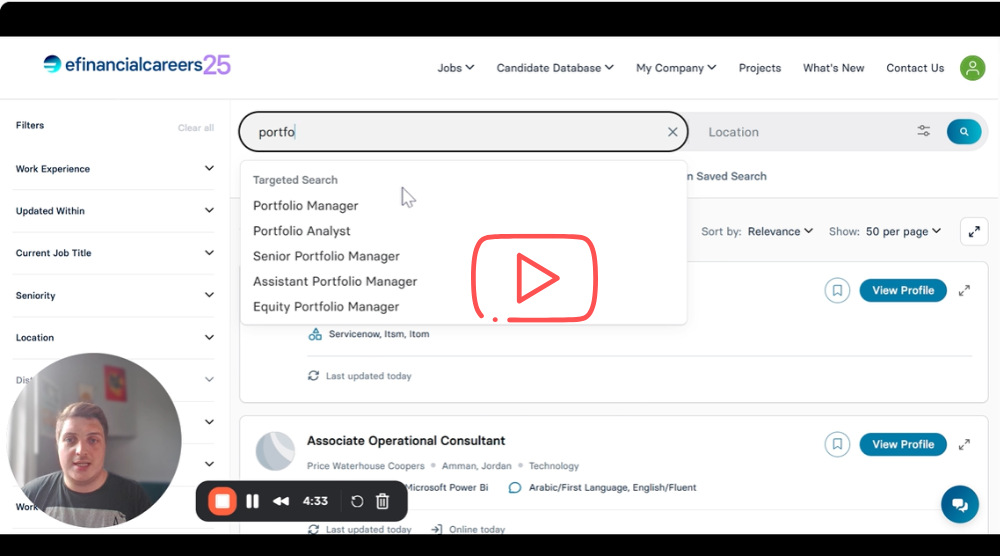This screenshot has width=1000, height=556.
Task: Expand the Work Experience filter
Action: click(x=115, y=168)
